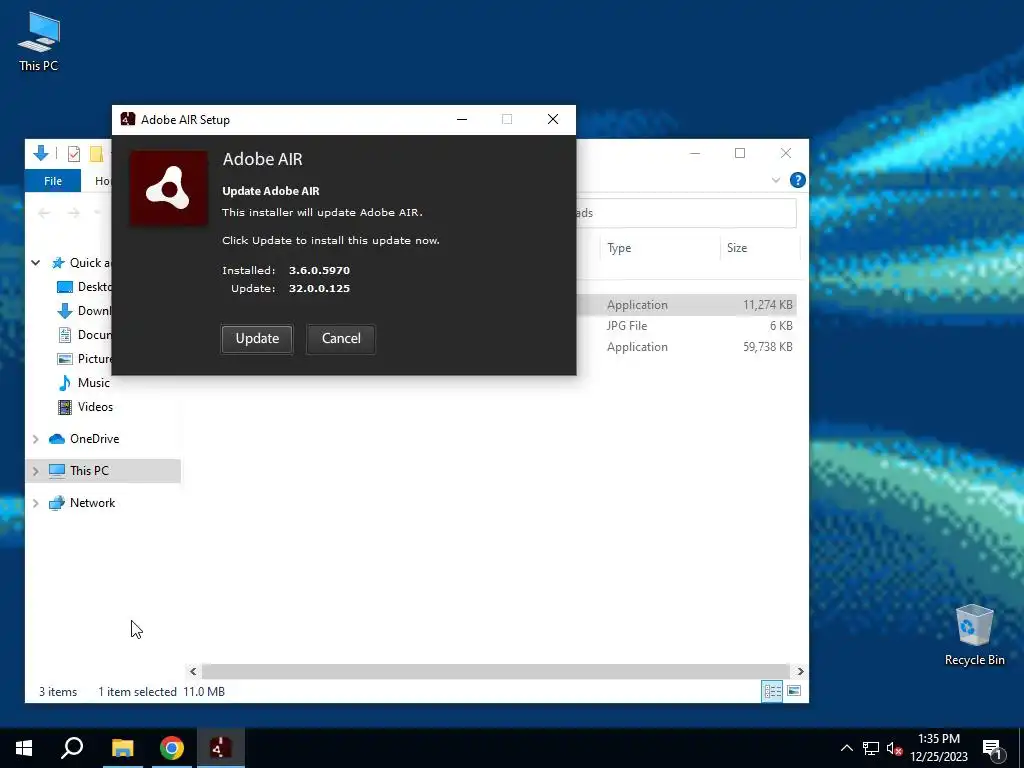Click the Adobe AIR logo in the installer
1024x768 pixels.
click(x=169, y=188)
